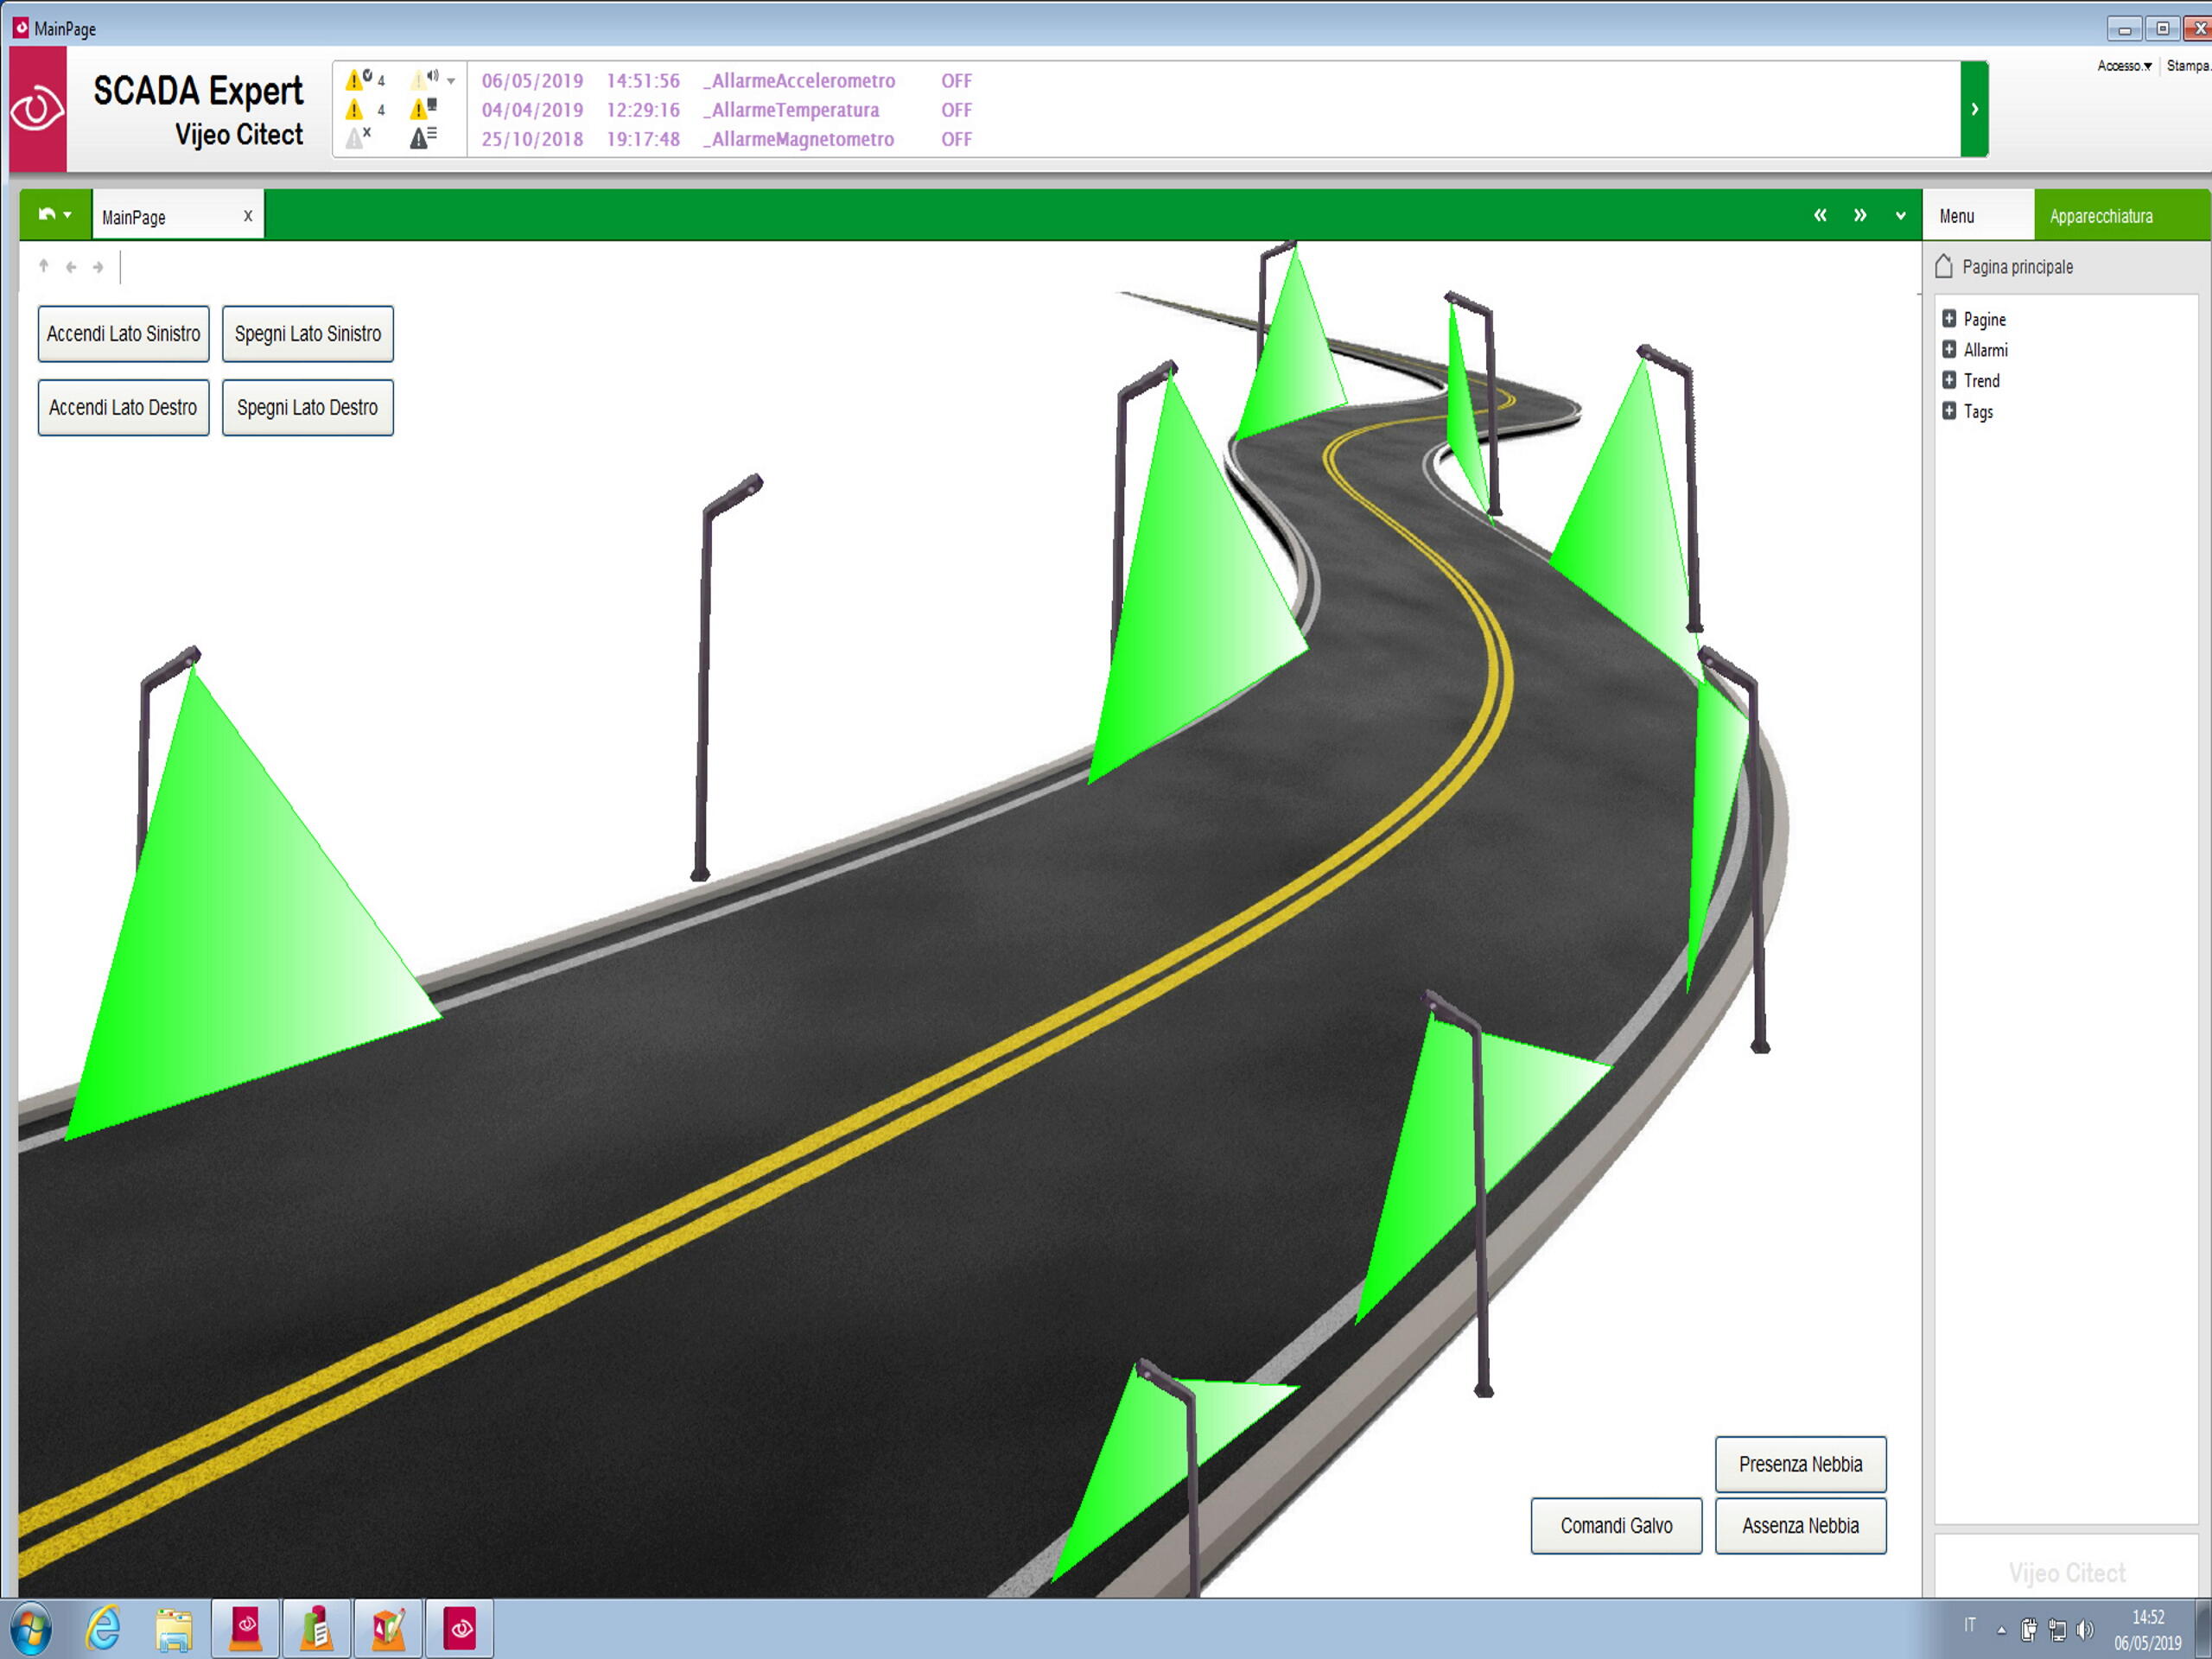The width and height of the screenshot is (2212, 1659).
Task: Click the navigate up arrow icon
Action: [x=44, y=267]
